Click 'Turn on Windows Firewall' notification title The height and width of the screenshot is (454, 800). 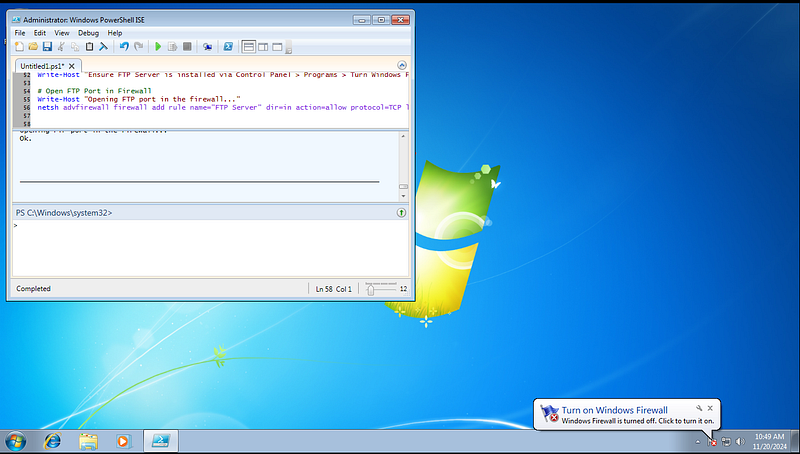614,410
